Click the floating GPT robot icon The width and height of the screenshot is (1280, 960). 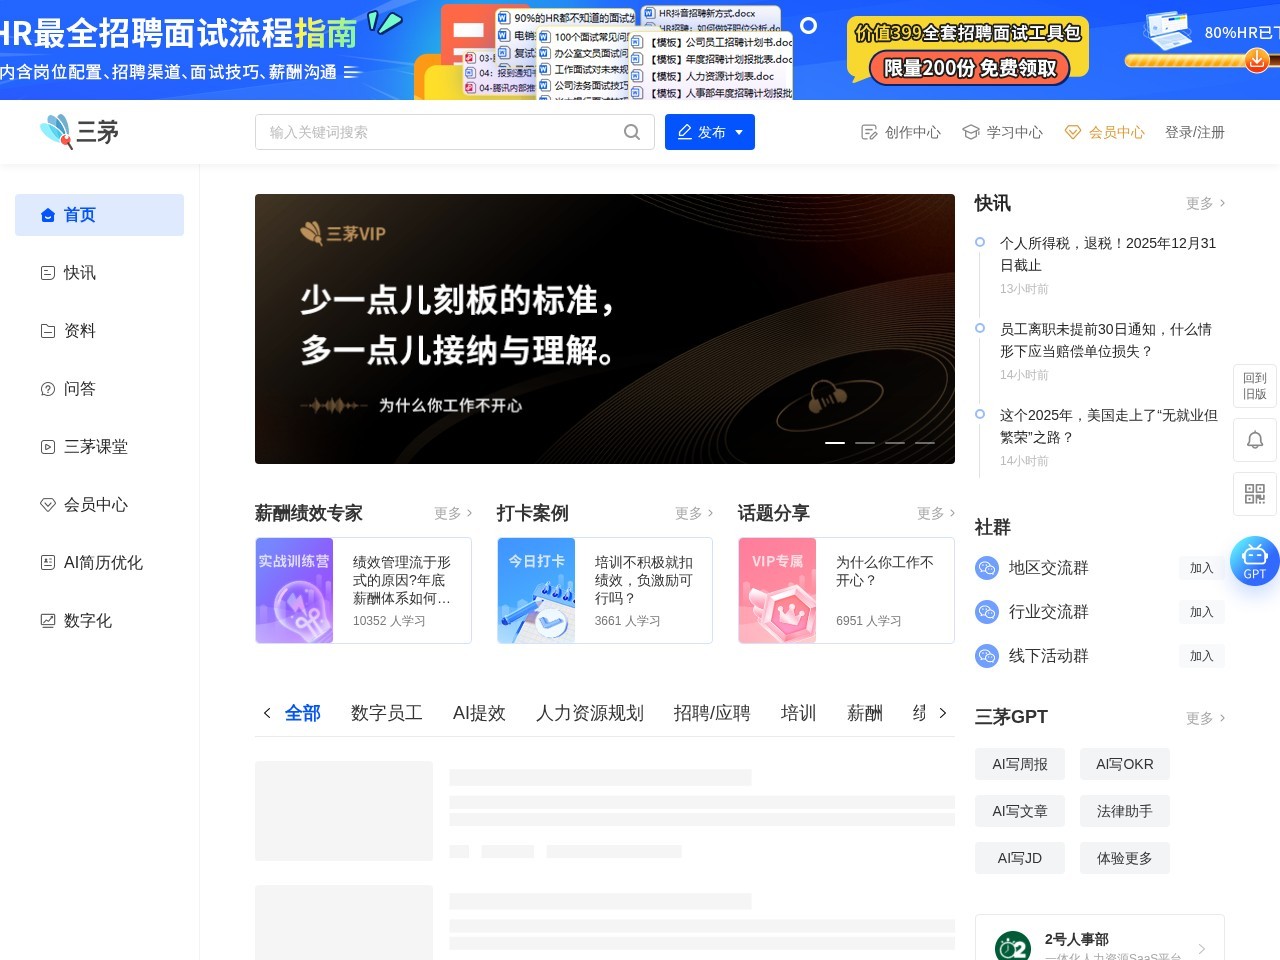pos(1254,561)
